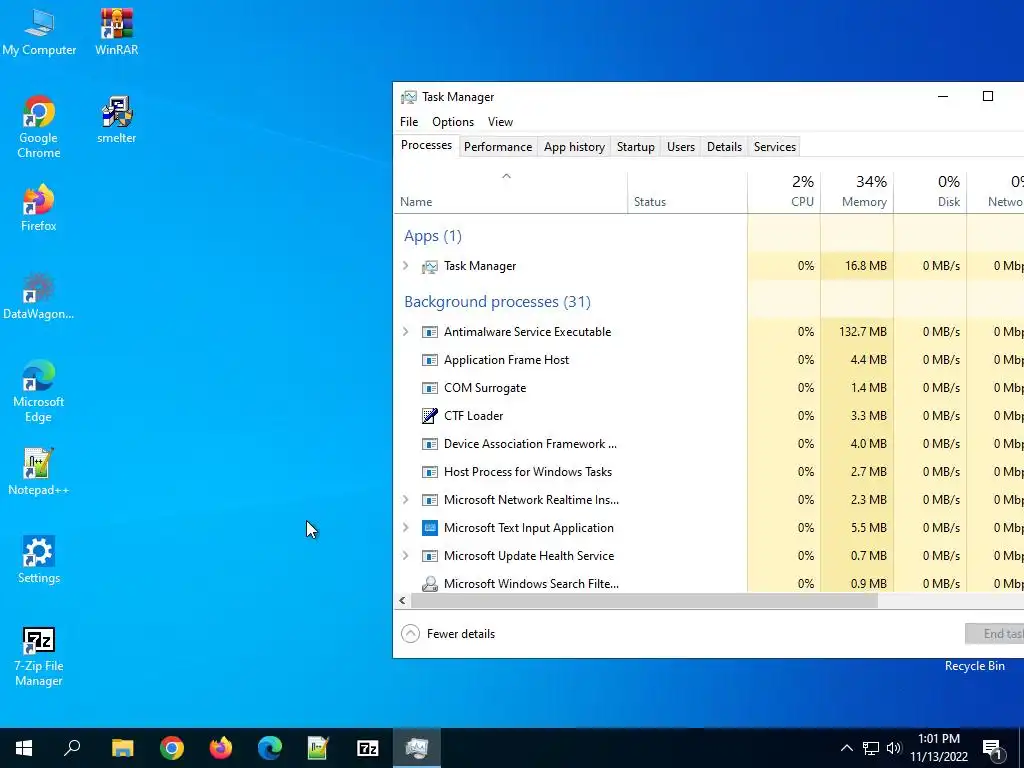Viewport: 1024px width, 768px height.
Task: Show hidden system tray icons
Action: 846,748
